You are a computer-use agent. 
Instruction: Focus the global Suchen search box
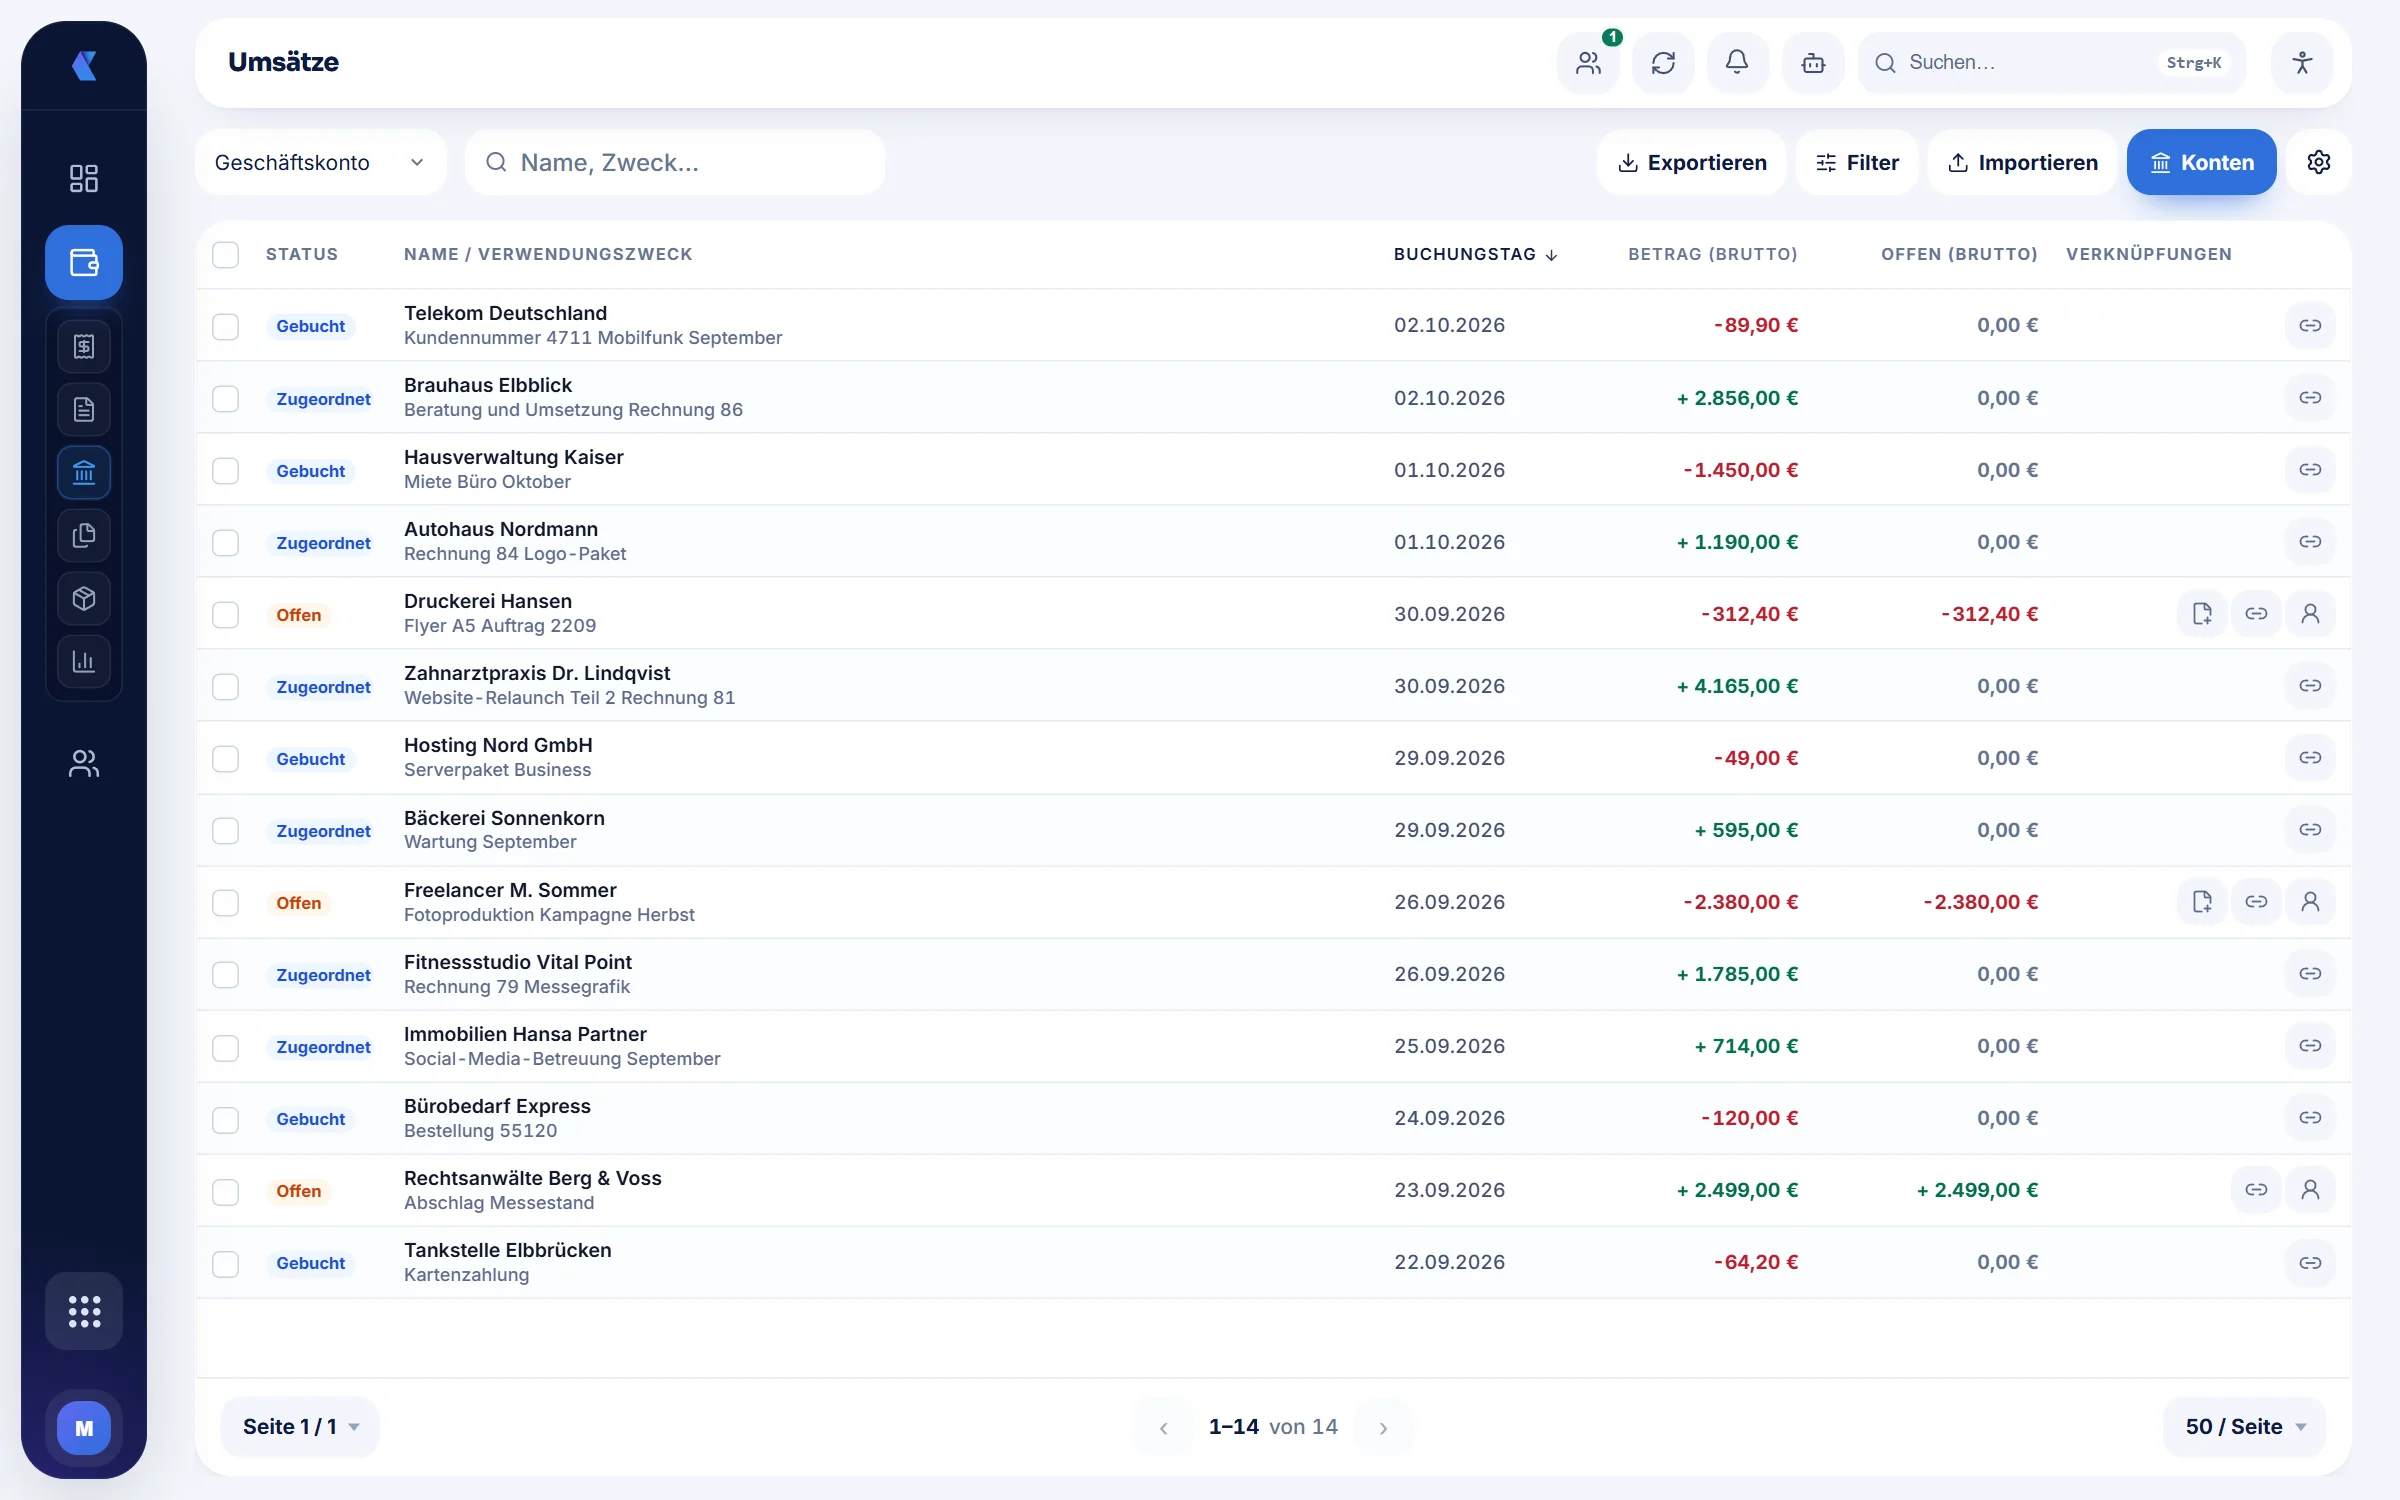2052,63
